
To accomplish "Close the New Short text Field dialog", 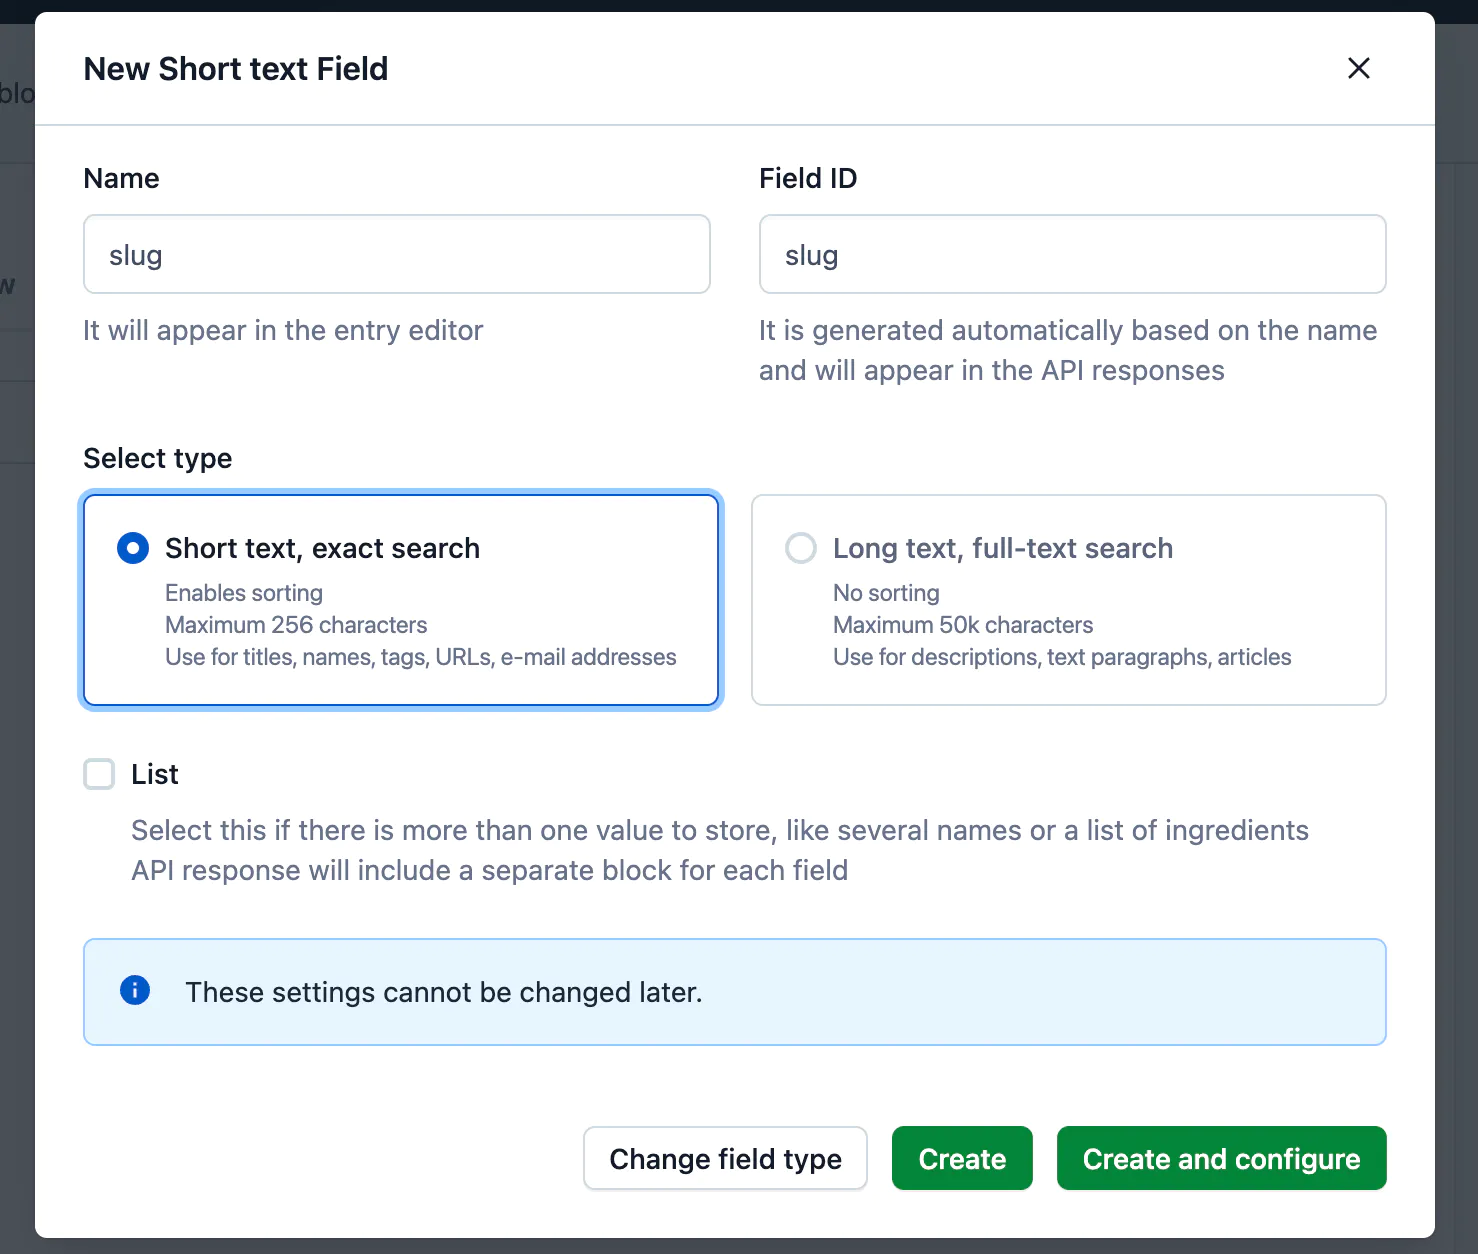I will (x=1358, y=68).
